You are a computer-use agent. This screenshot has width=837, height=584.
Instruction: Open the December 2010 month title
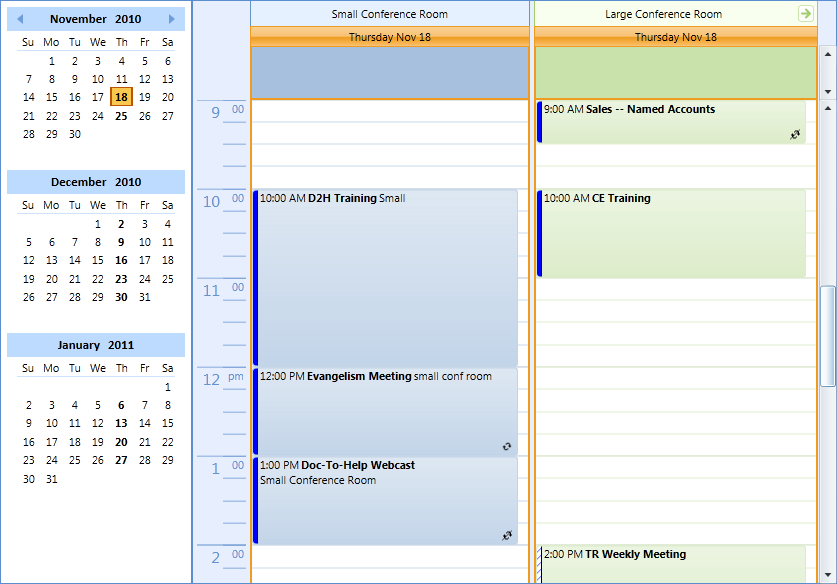[x=96, y=182]
